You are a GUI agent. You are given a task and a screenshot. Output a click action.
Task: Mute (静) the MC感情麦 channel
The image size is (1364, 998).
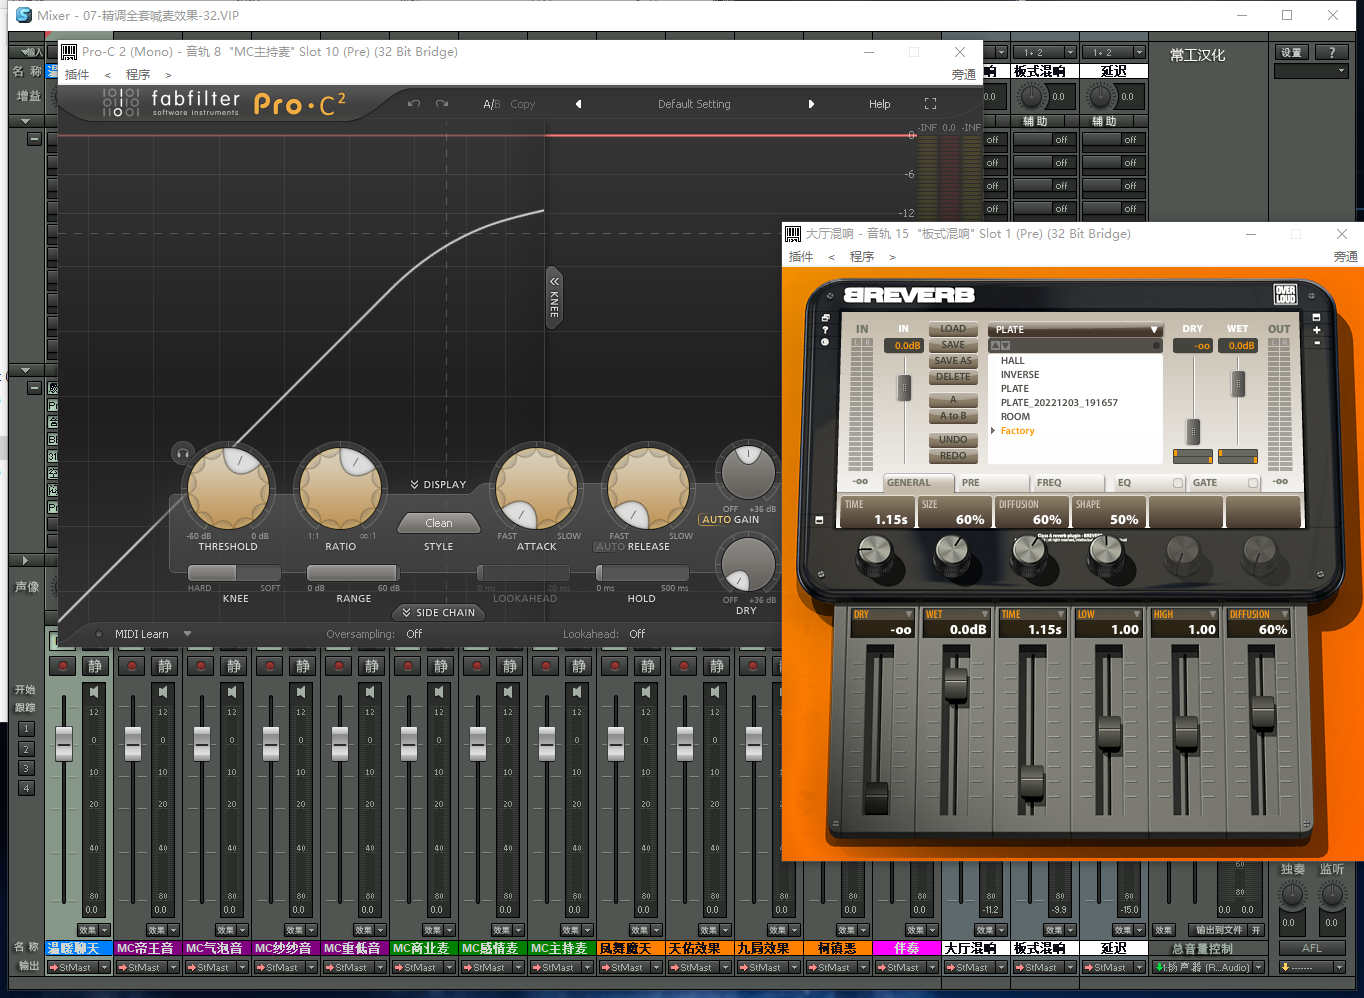tap(509, 666)
